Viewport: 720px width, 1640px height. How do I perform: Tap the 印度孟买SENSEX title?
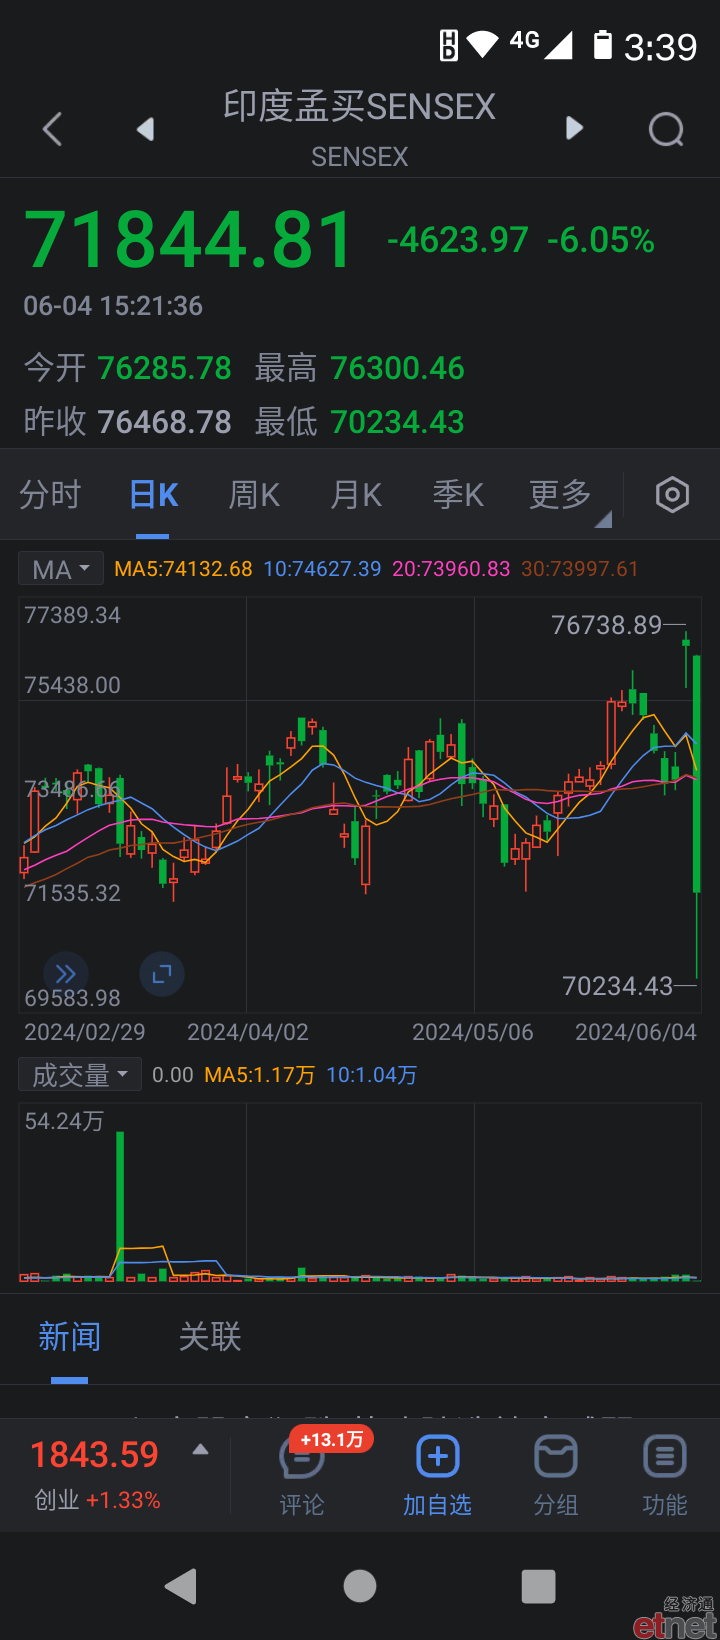point(360,106)
